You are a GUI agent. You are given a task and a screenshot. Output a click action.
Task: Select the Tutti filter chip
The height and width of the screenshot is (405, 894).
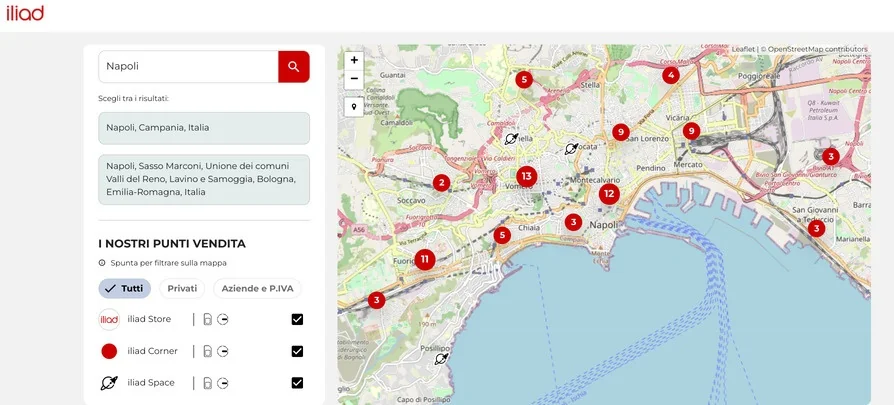click(125, 289)
